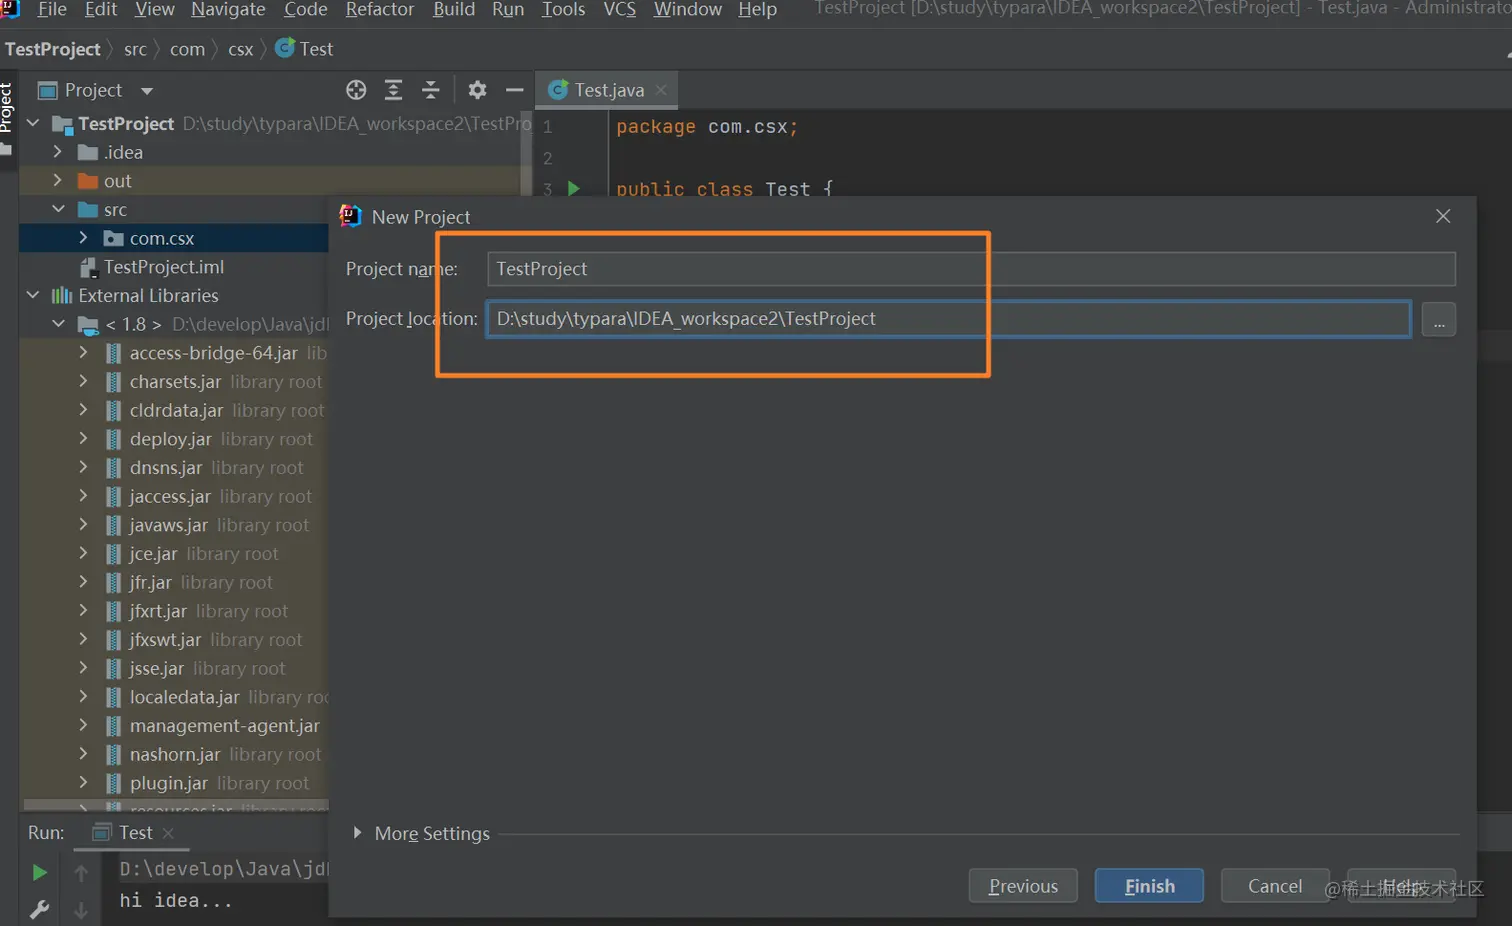
Task: Rerun Test with green play button
Action: coord(39,873)
